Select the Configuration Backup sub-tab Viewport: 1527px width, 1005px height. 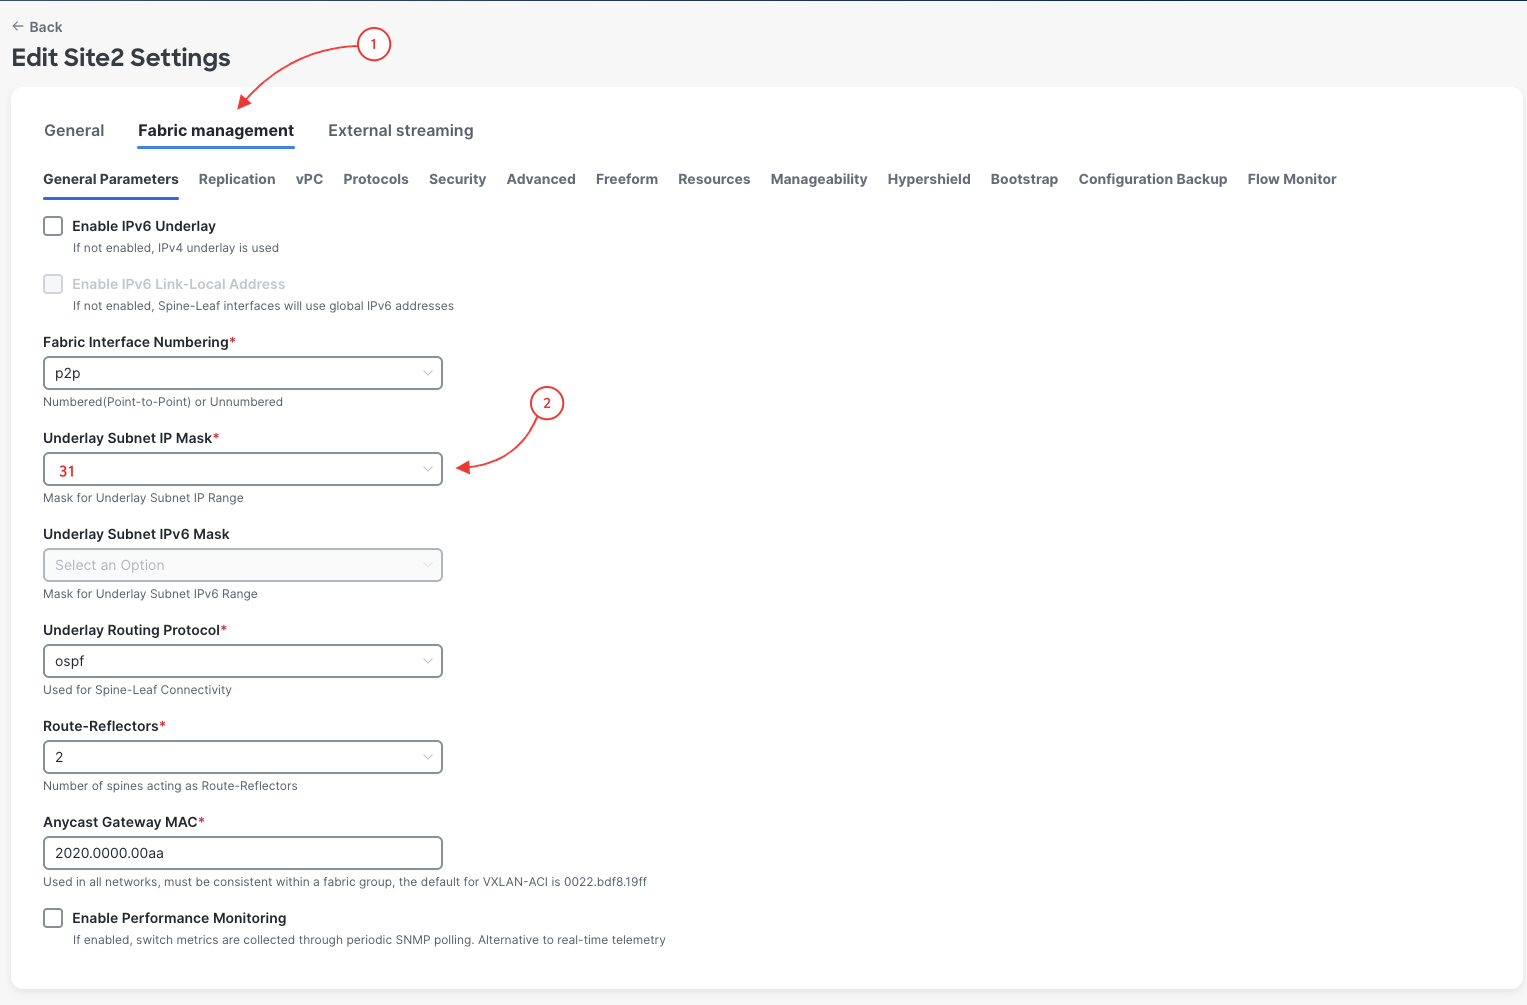click(1153, 179)
